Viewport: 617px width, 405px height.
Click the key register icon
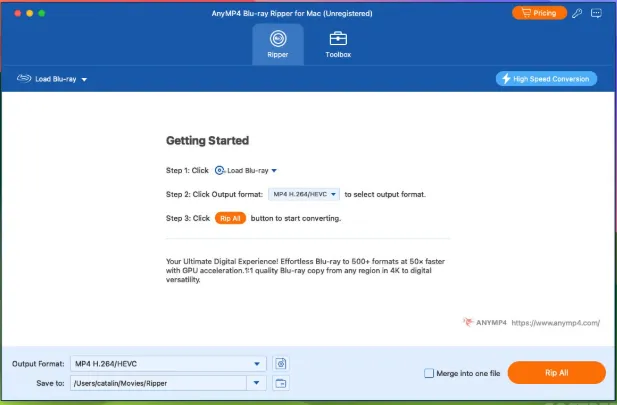point(577,13)
